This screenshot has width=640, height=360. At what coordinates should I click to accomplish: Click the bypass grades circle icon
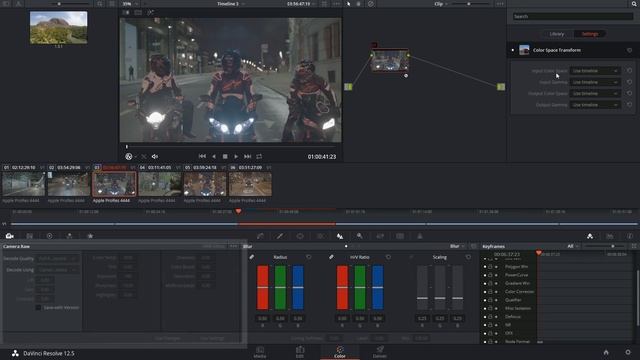(371, 4)
